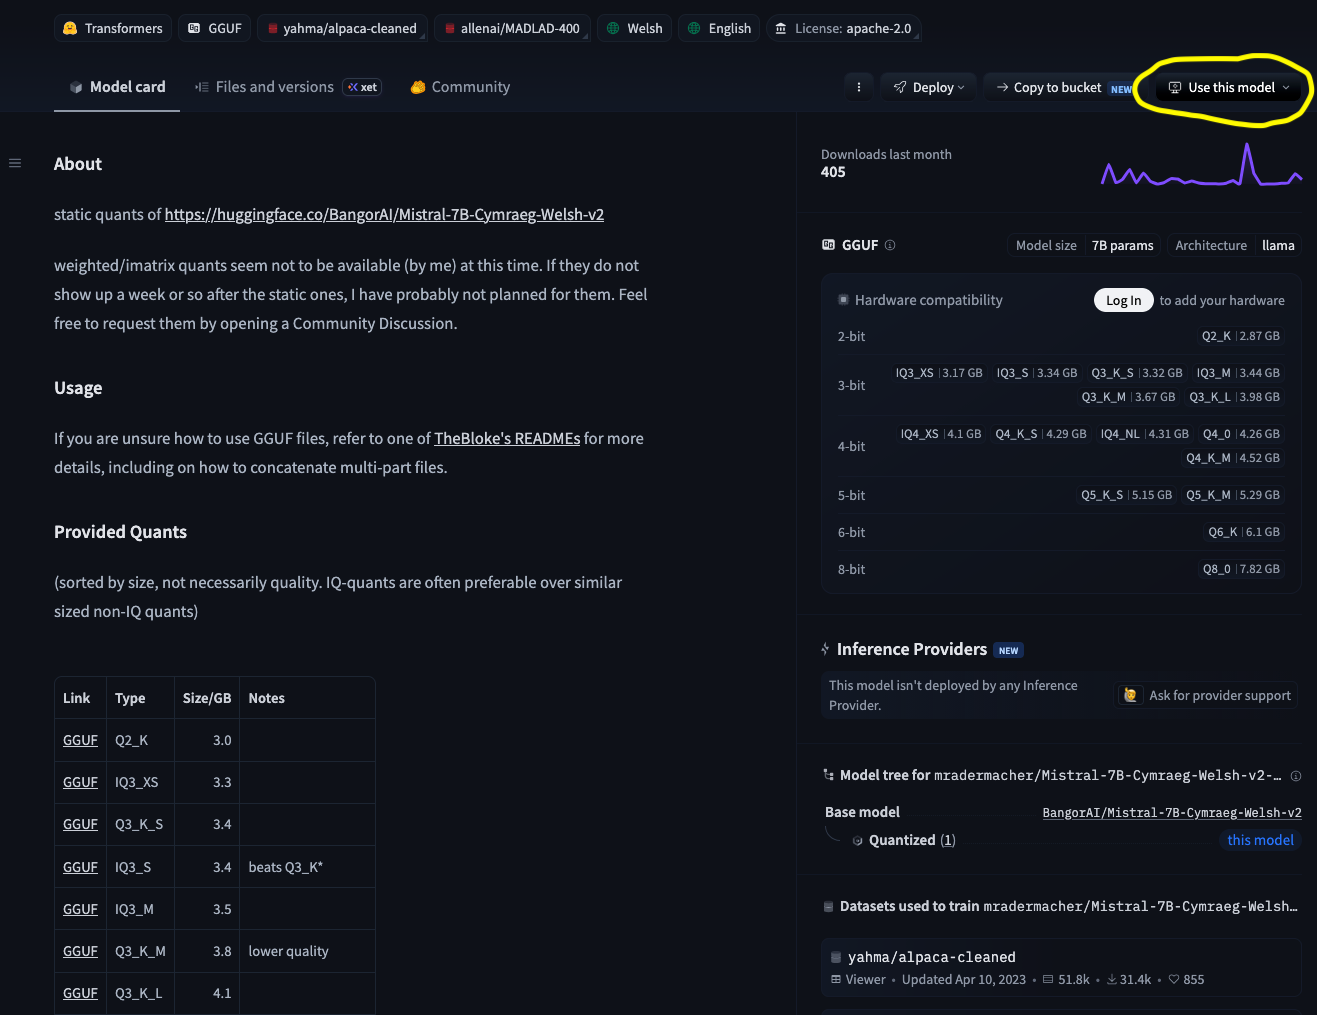Pick the Q8_0 7.82 GB quant chip
This screenshot has width=1317, height=1015.
point(1241,569)
